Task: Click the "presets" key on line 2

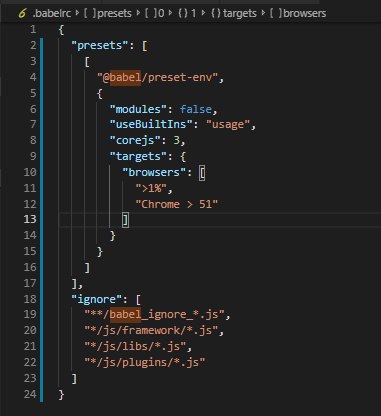Action: (100, 45)
